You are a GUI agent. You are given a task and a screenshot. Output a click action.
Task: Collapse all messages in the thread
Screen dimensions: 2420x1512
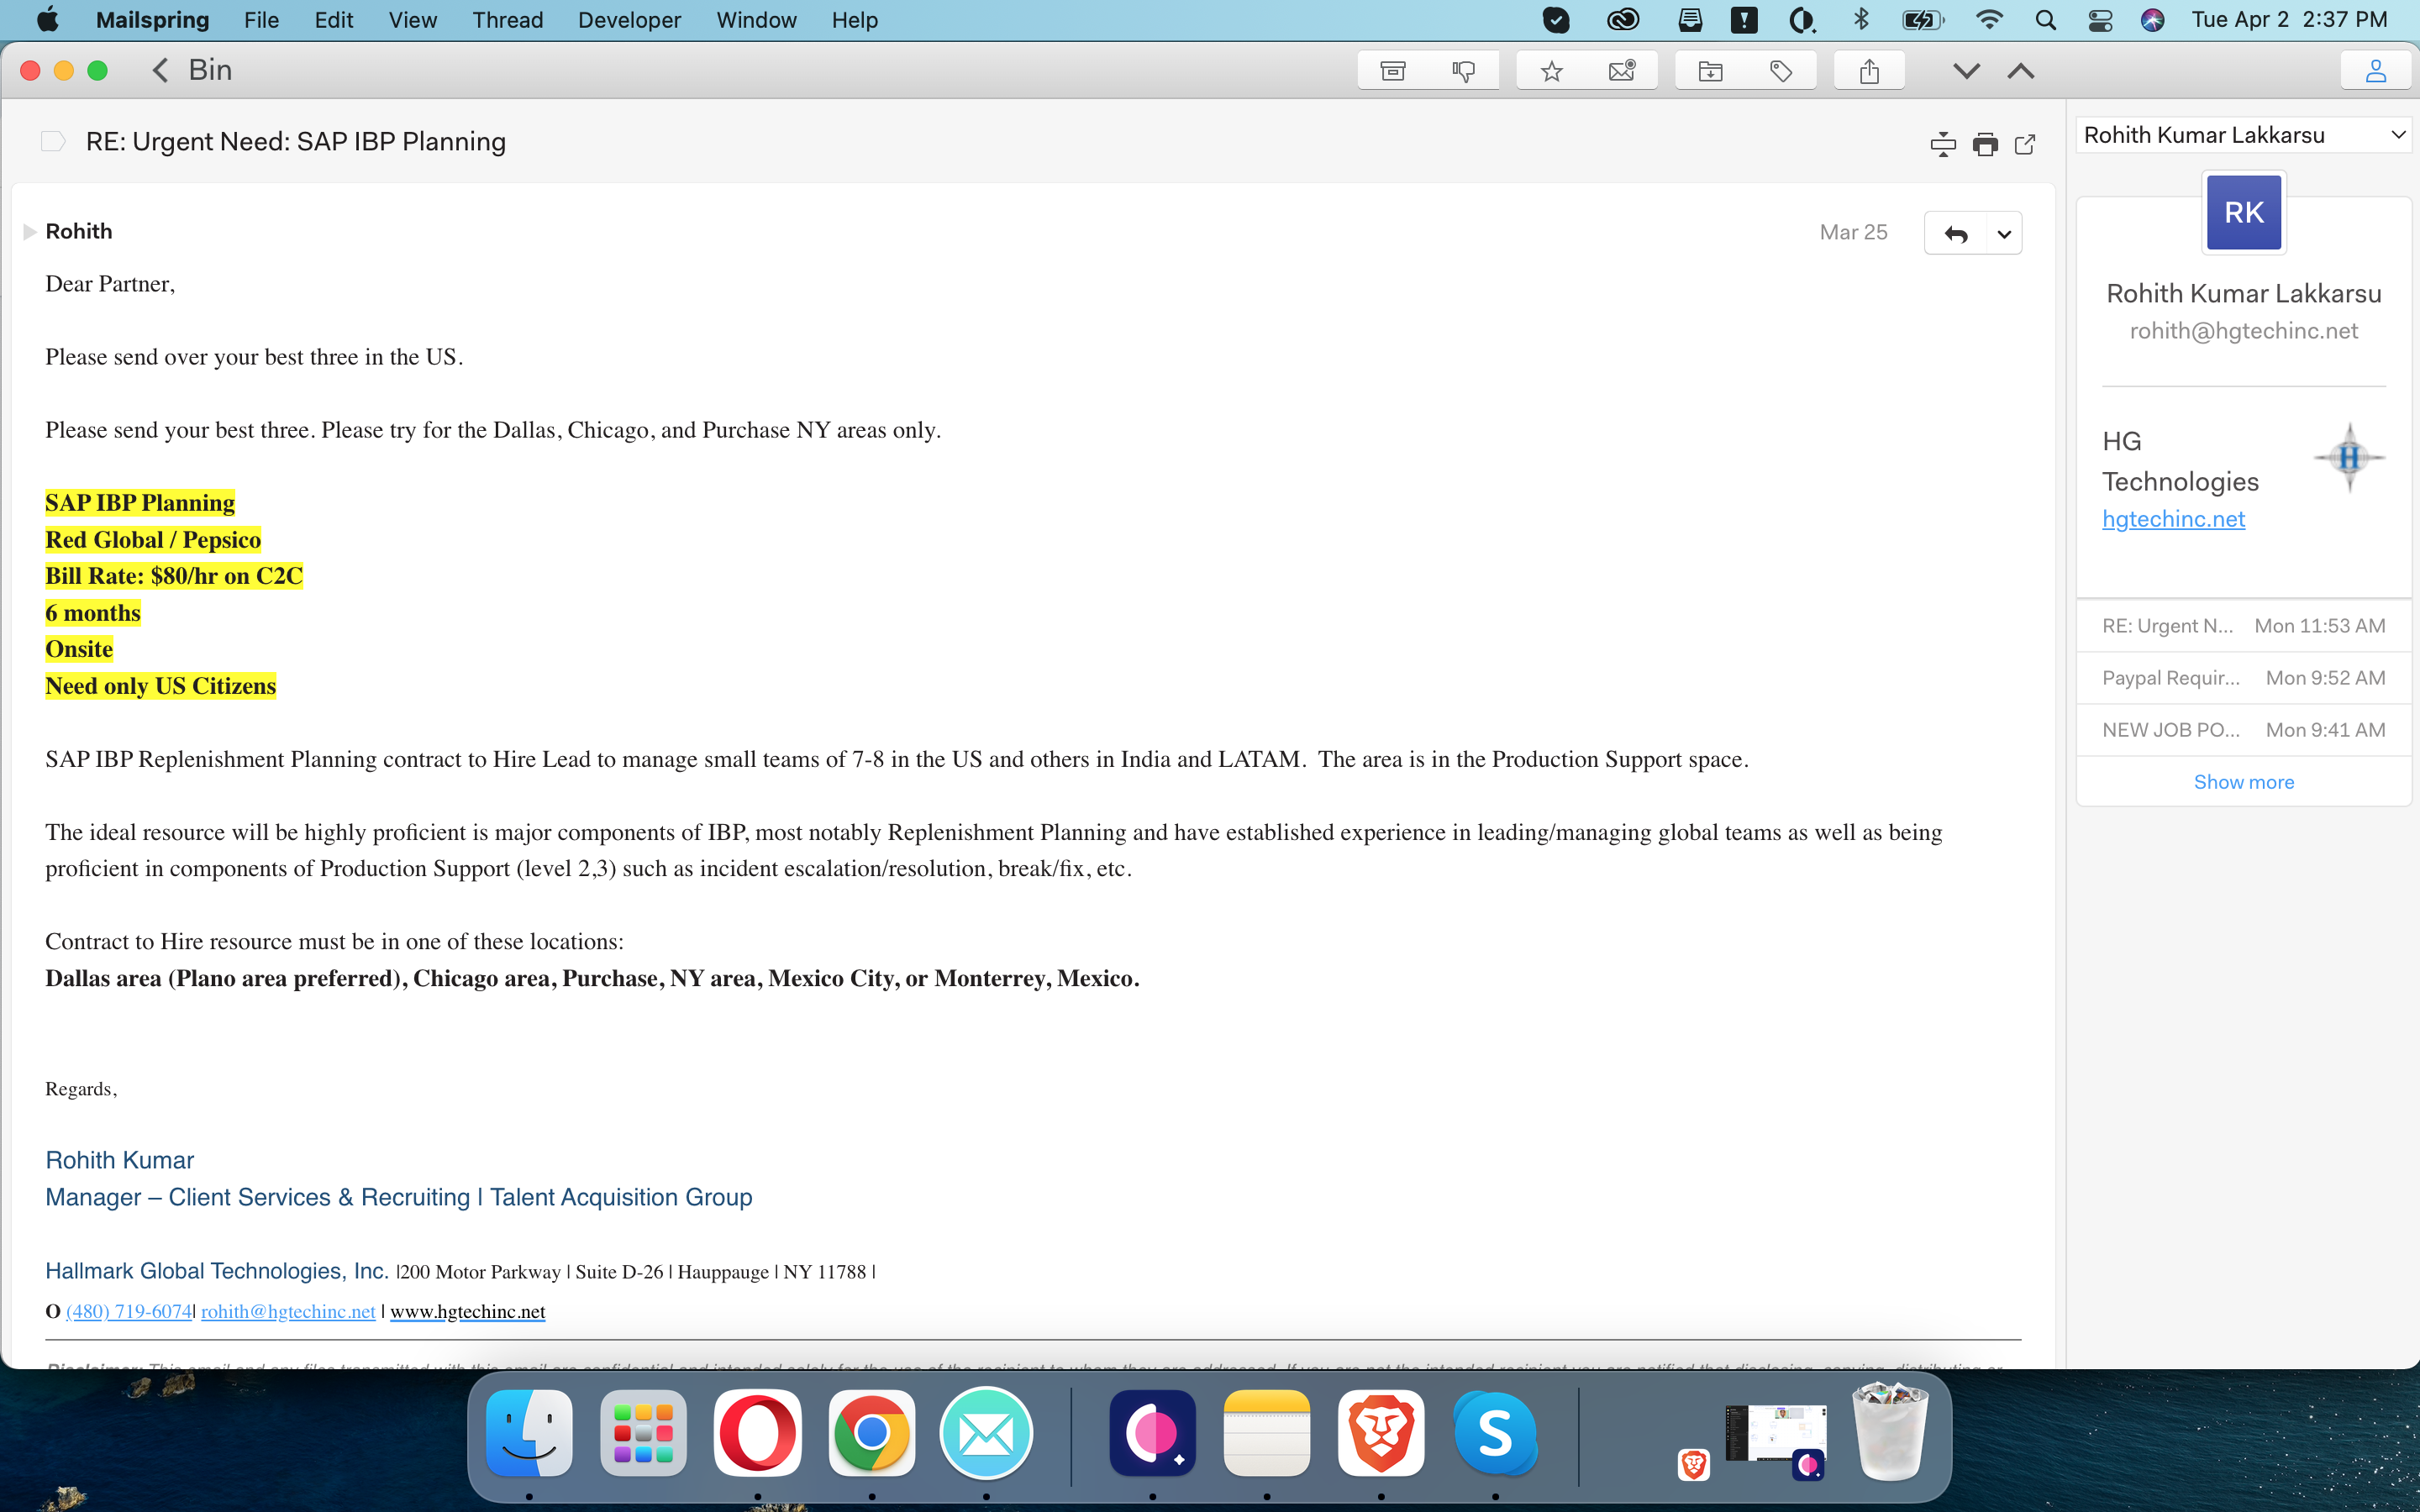click(1942, 145)
